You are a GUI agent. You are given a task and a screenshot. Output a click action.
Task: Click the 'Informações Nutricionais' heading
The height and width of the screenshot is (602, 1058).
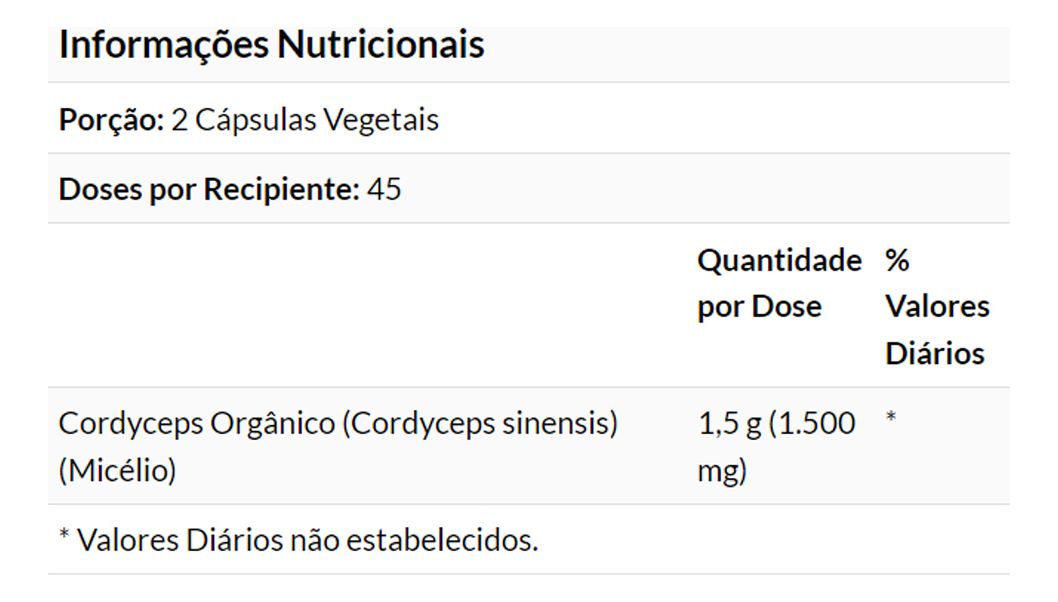[271, 45]
